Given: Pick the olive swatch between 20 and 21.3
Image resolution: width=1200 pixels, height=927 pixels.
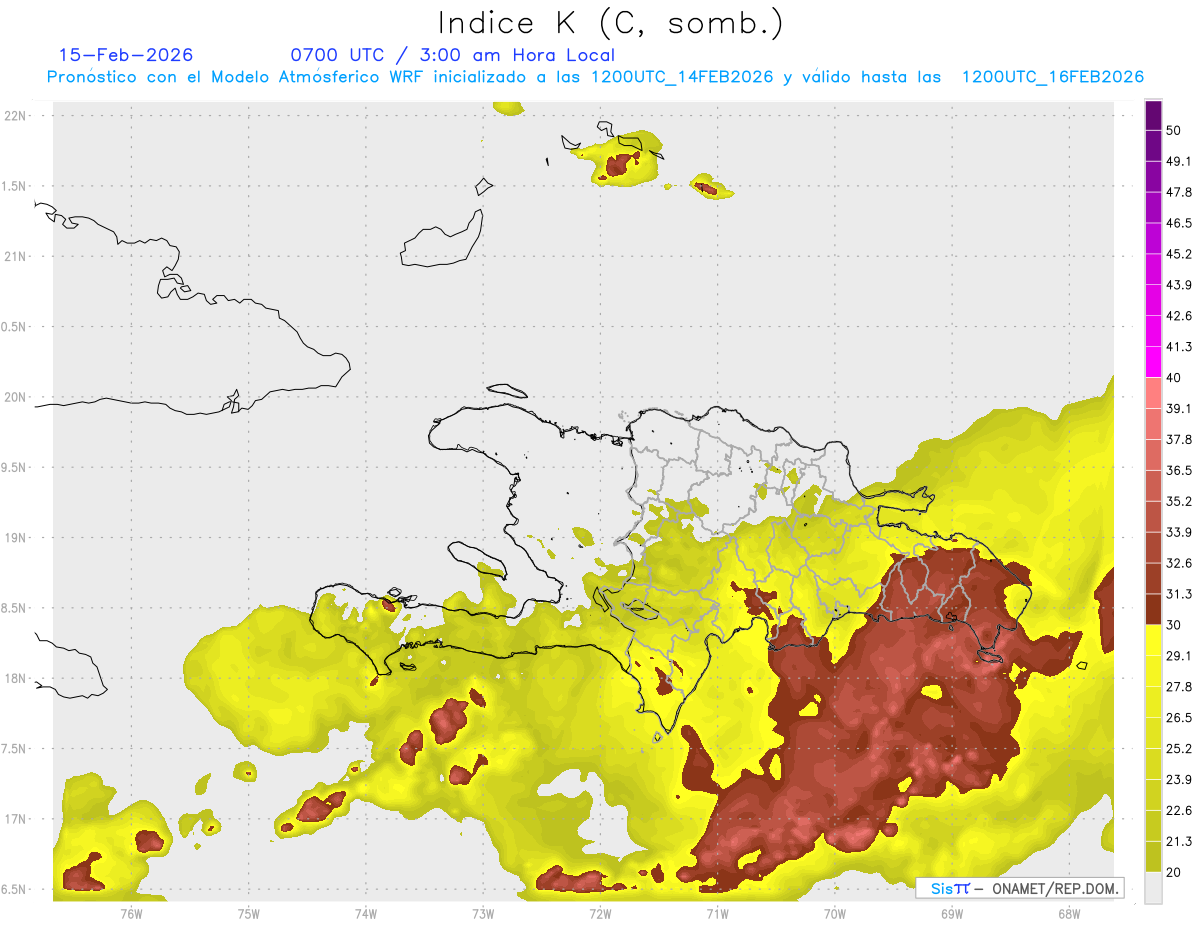Looking at the screenshot, I should 1153,858.
